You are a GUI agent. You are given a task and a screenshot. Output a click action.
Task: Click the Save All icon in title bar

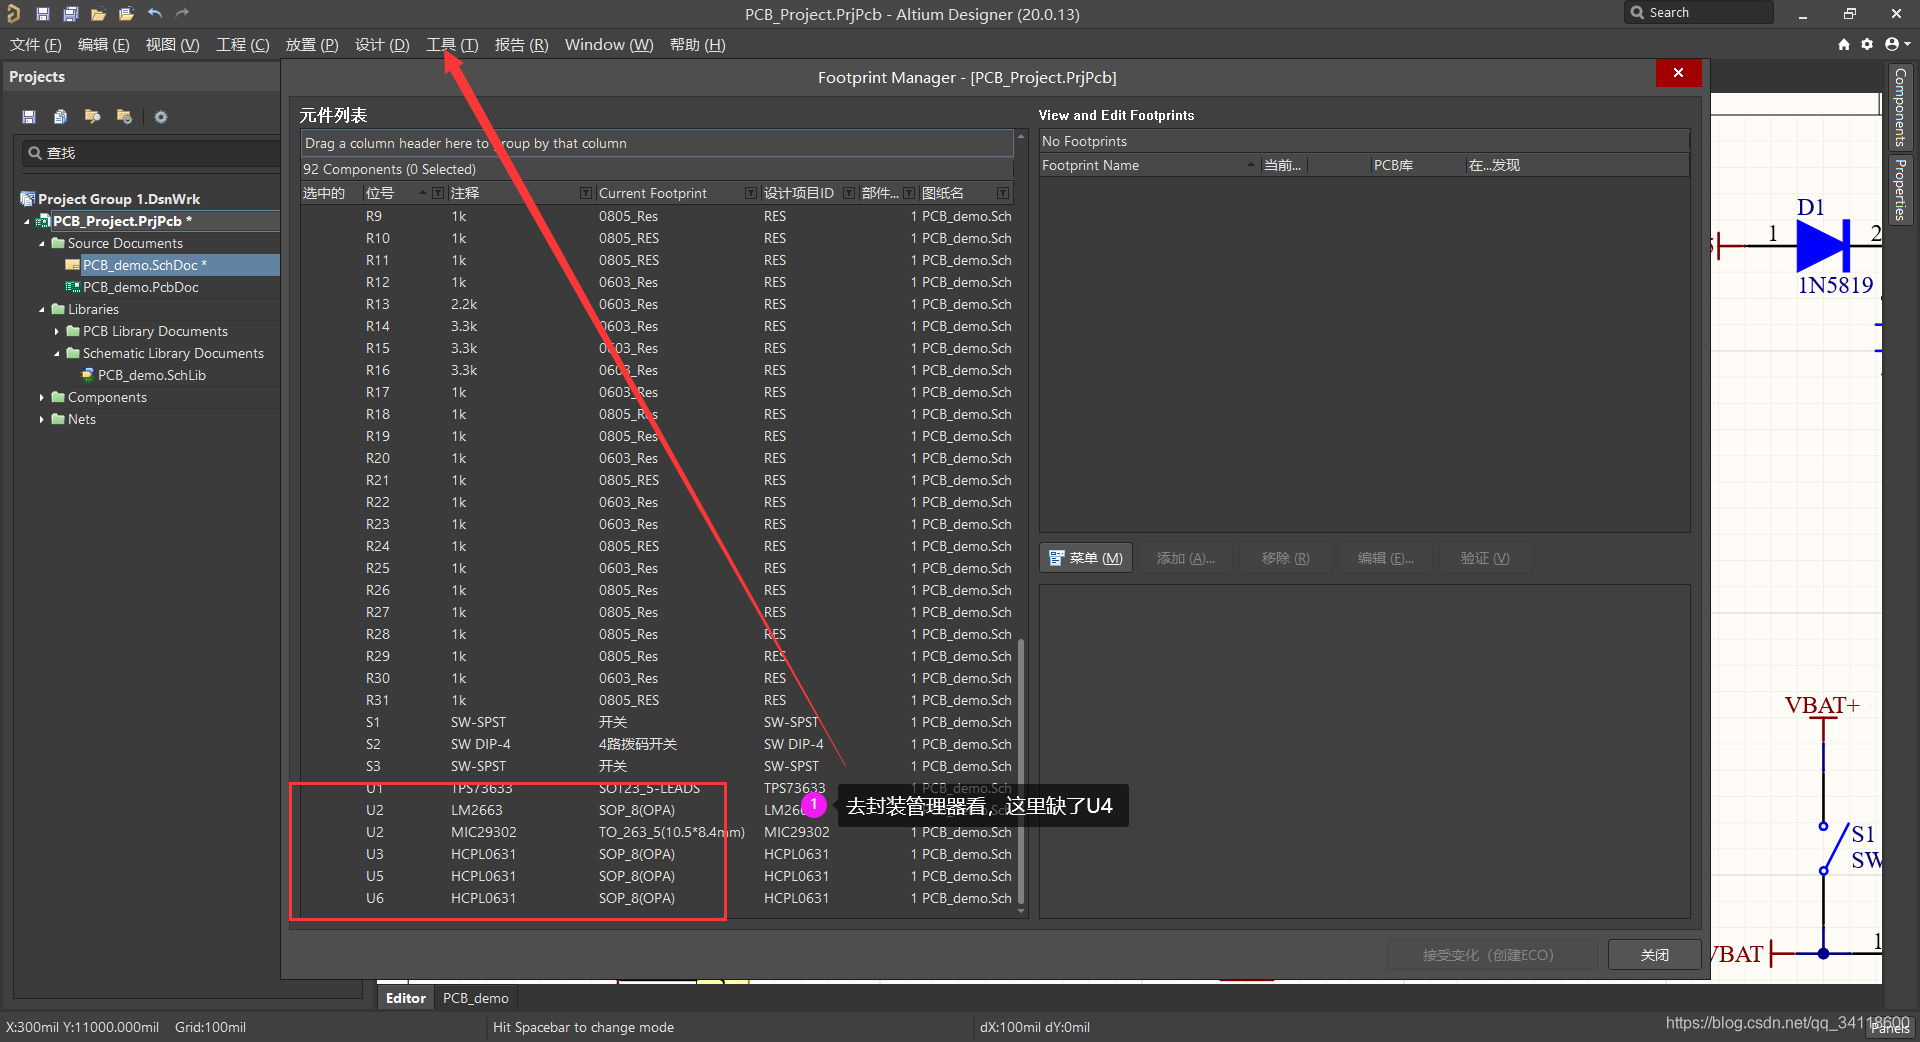click(70, 13)
